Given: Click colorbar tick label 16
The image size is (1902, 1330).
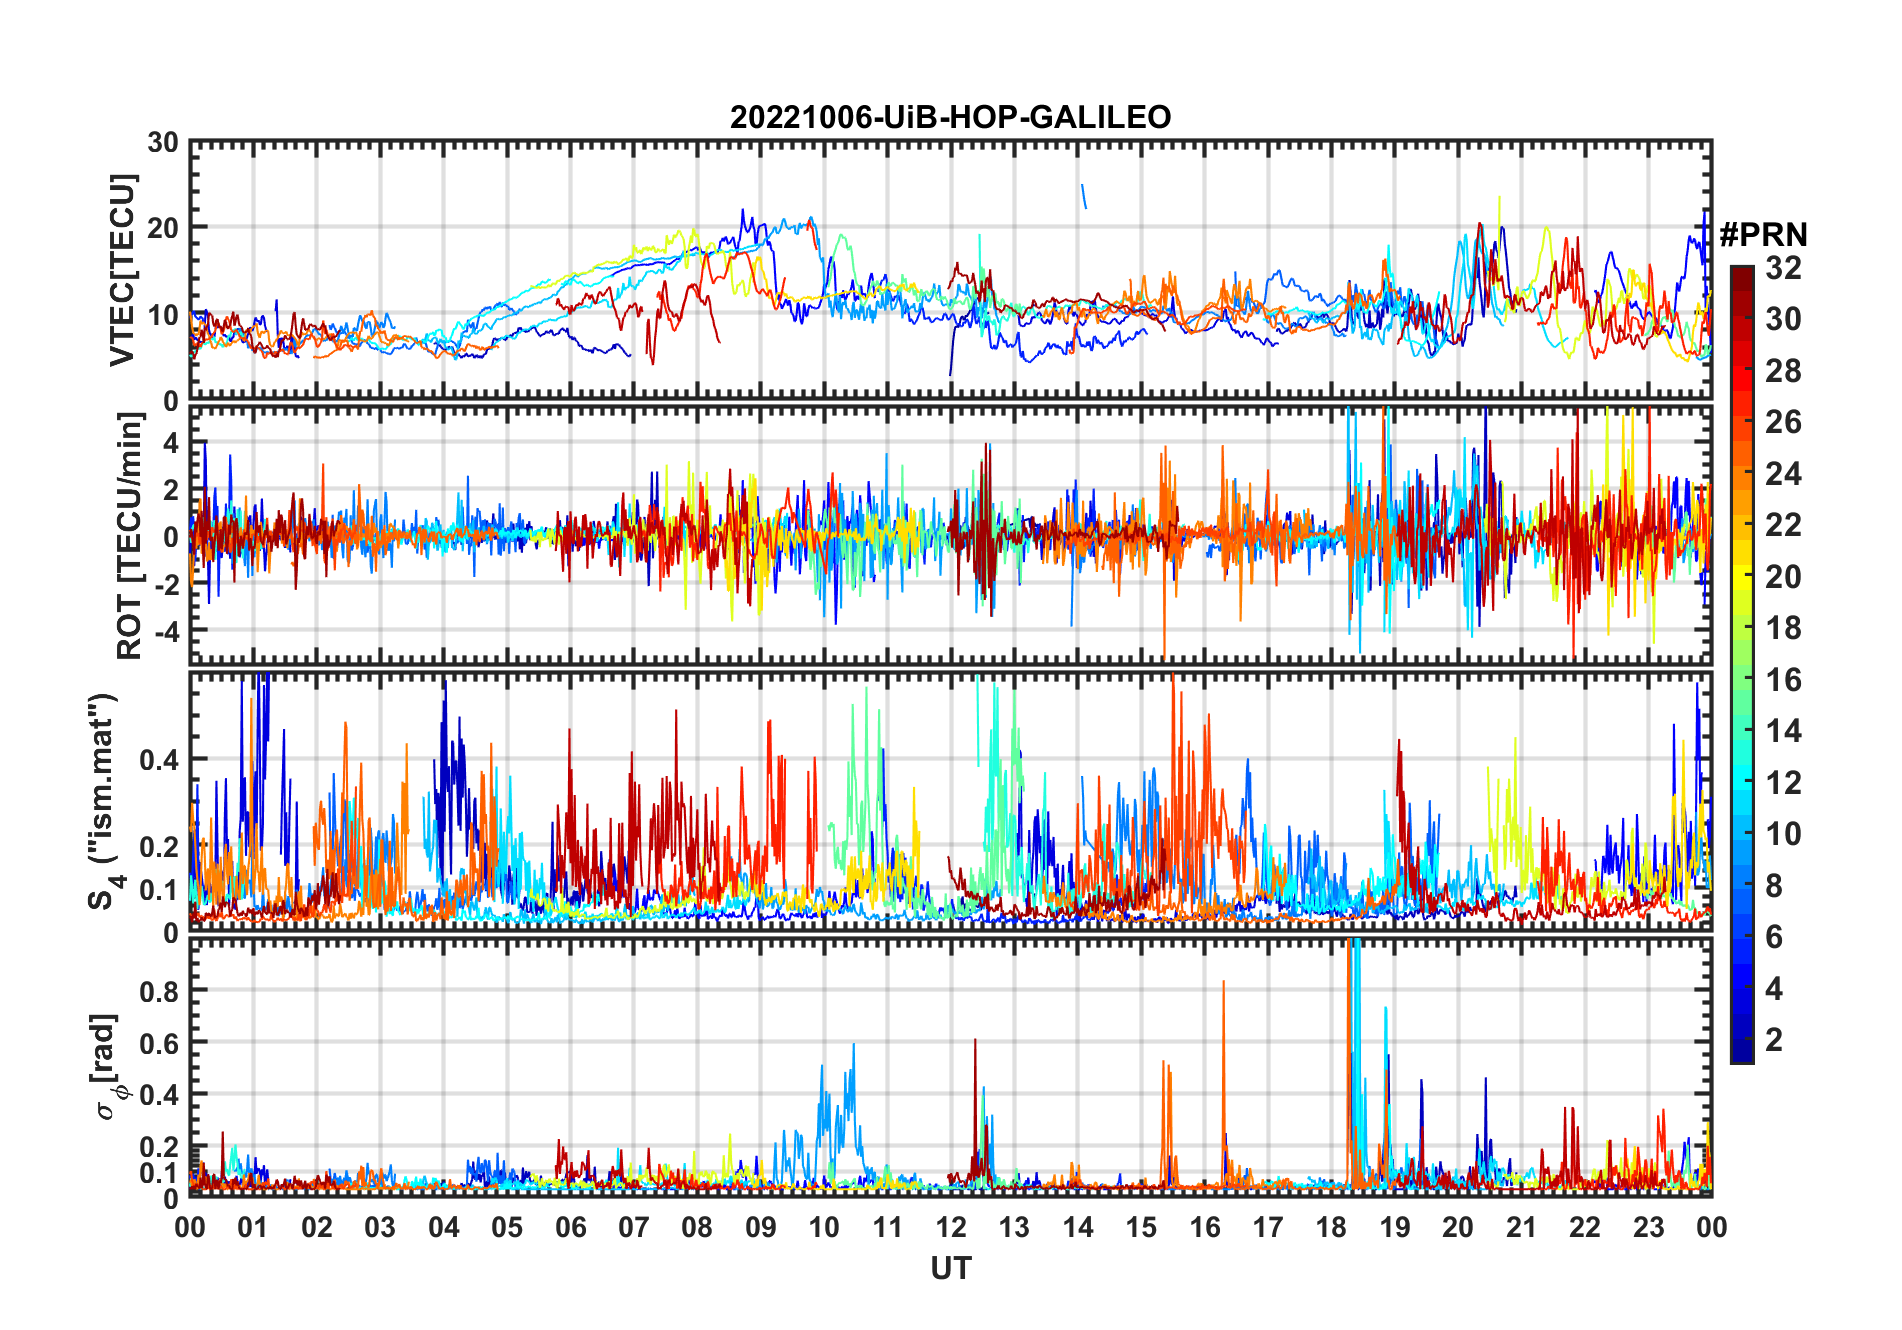Looking at the screenshot, I should pos(1783,680).
